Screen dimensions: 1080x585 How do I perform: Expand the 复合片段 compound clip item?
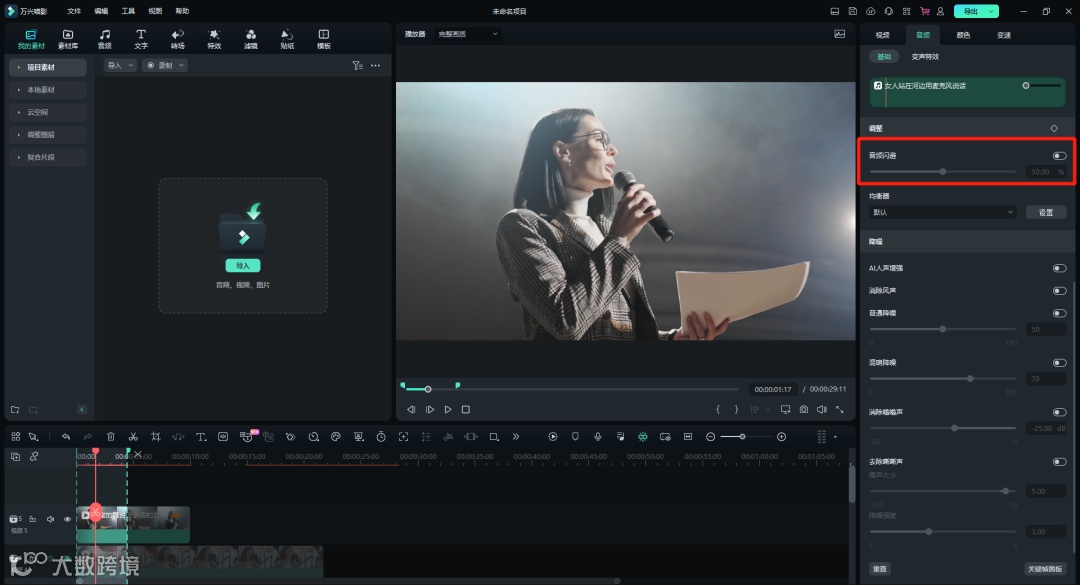point(48,157)
